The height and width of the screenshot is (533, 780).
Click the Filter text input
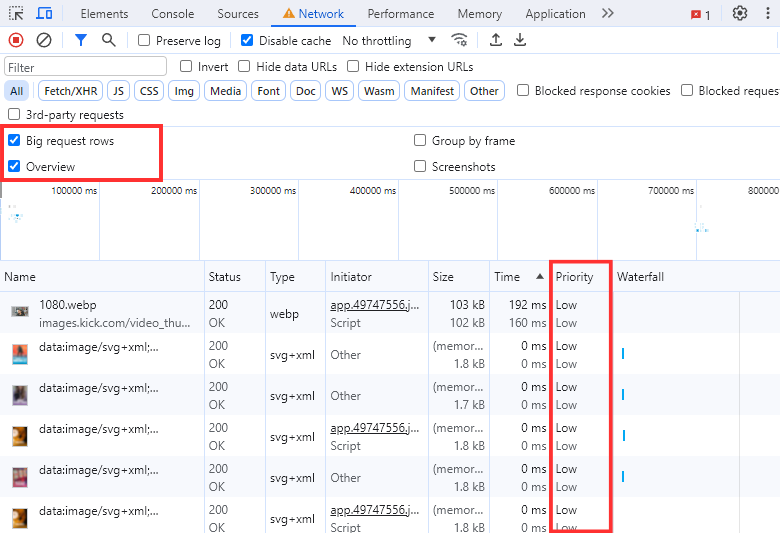click(x=86, y=67)
